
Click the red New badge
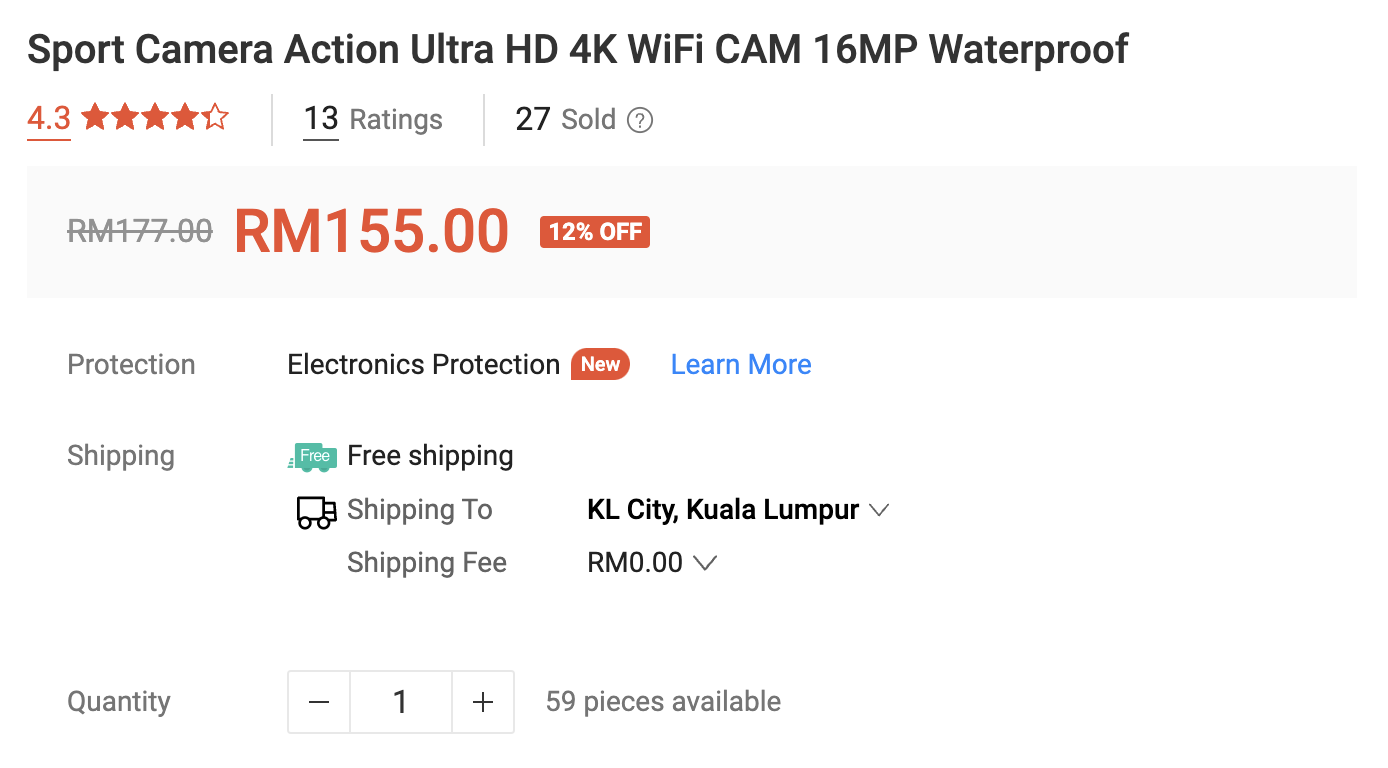tap(600, 365)
